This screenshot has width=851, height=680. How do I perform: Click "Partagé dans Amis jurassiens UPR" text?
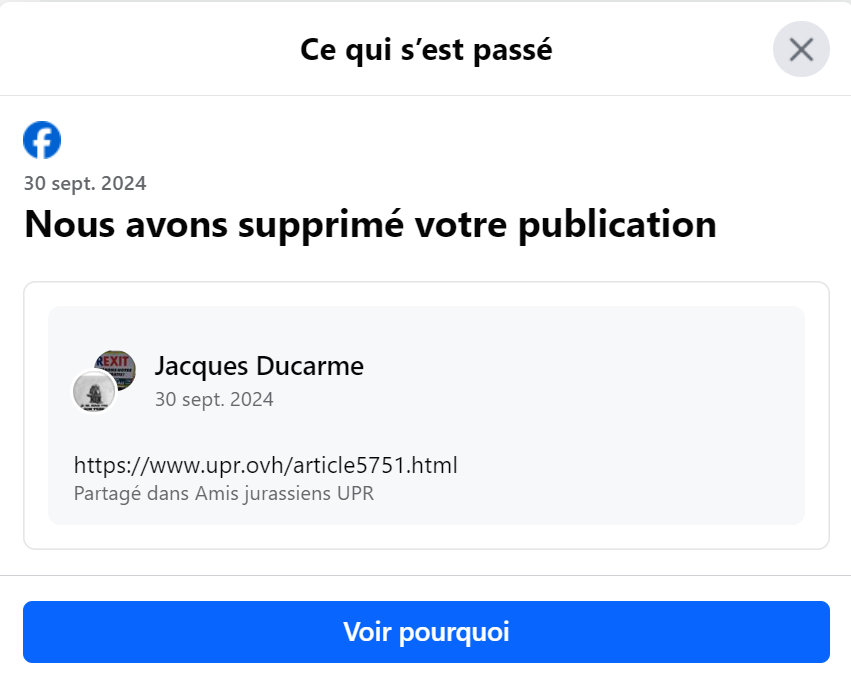(x=224, y=494)
